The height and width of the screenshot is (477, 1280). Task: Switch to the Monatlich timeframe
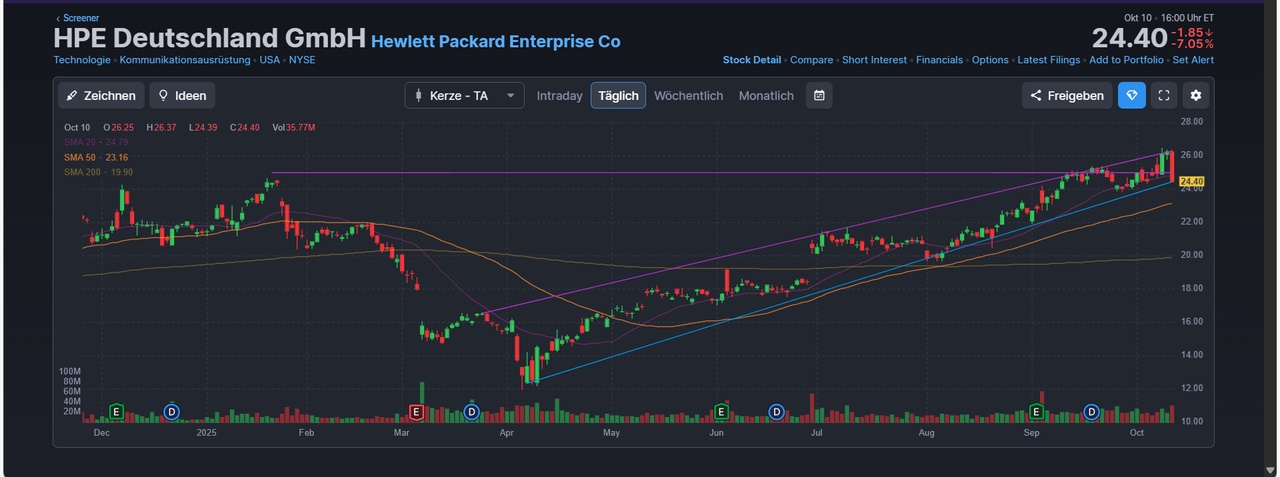[766, 96]
